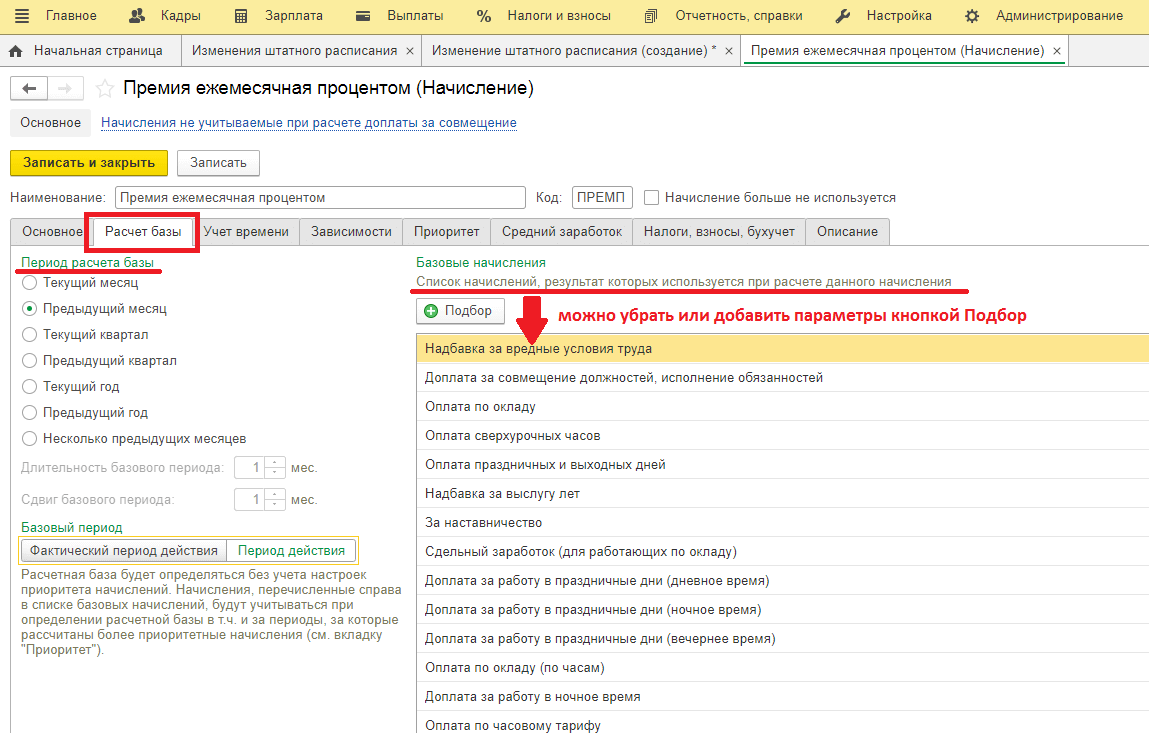The width and height of the screenshot is (1149, 733).
Task: Click the Подбор button with plus icon
Action: point(458,311)
